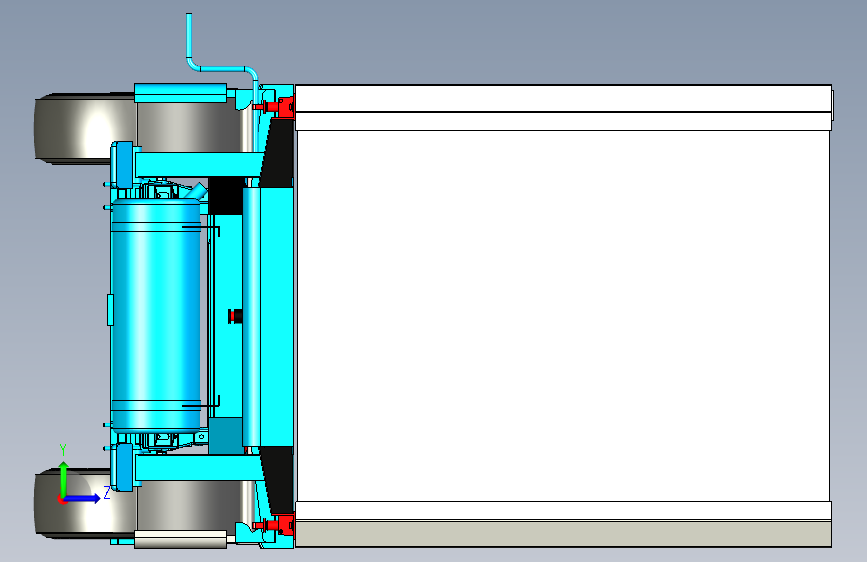Select the large white cargo box body

click(x=563, y=315)
